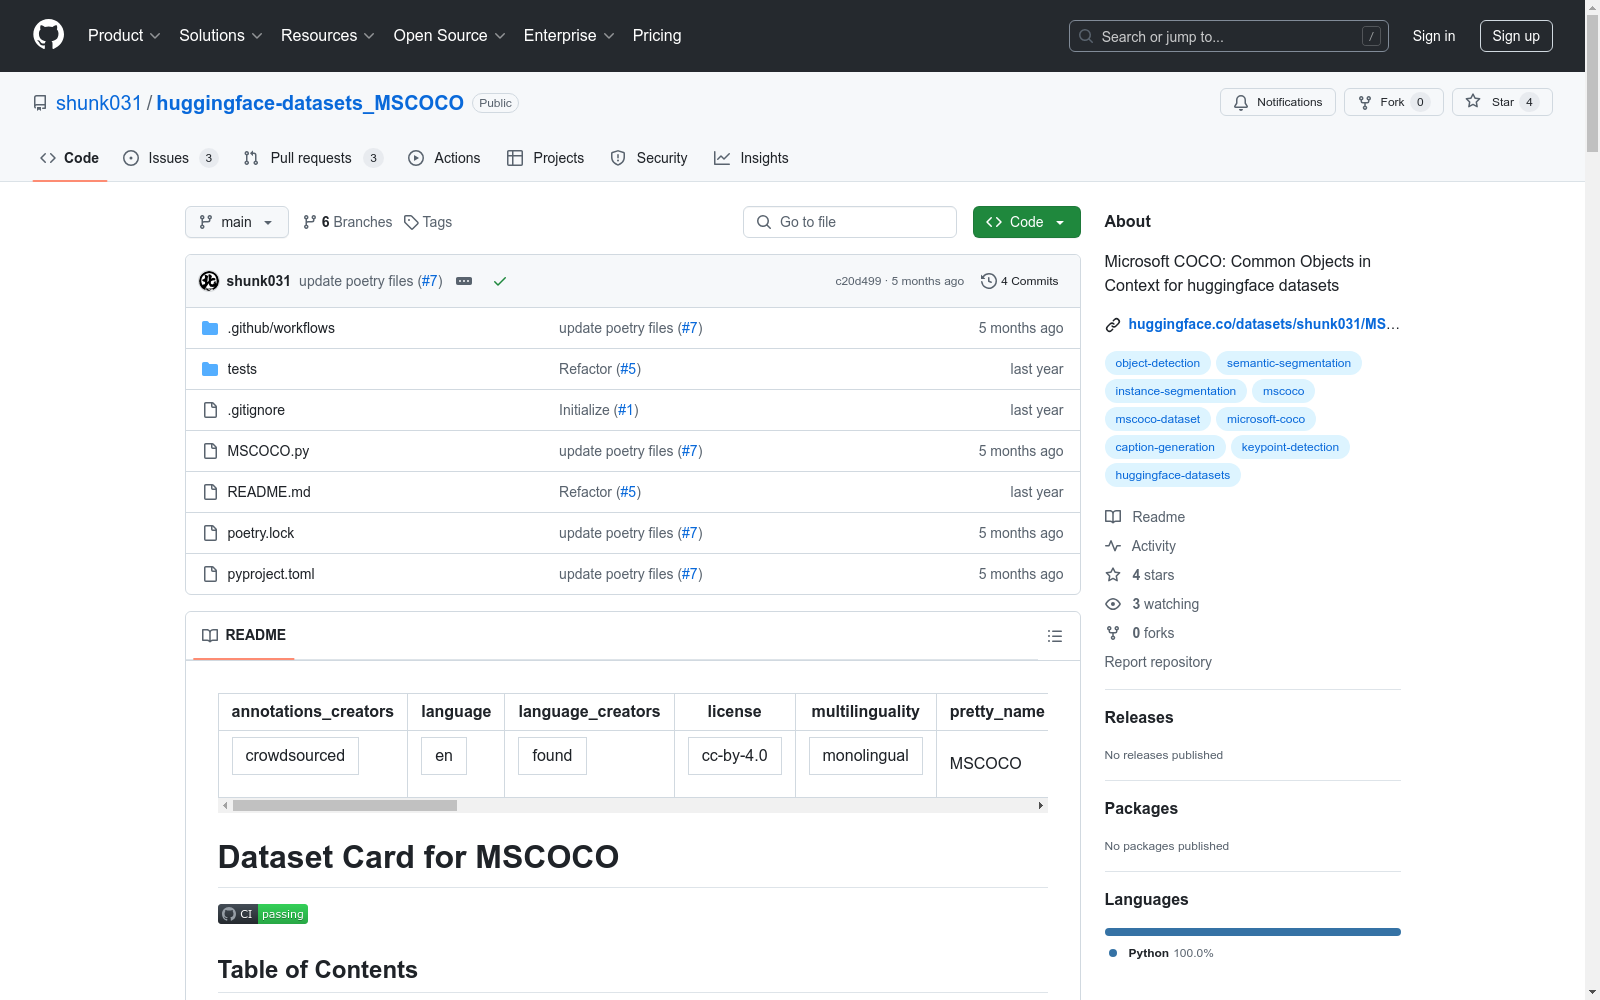The width and height of the screenshot is (1600, 1000).
Task: Click the README table horizontal scrollbar
Action: pyautogui.click(x=345, y=805)
